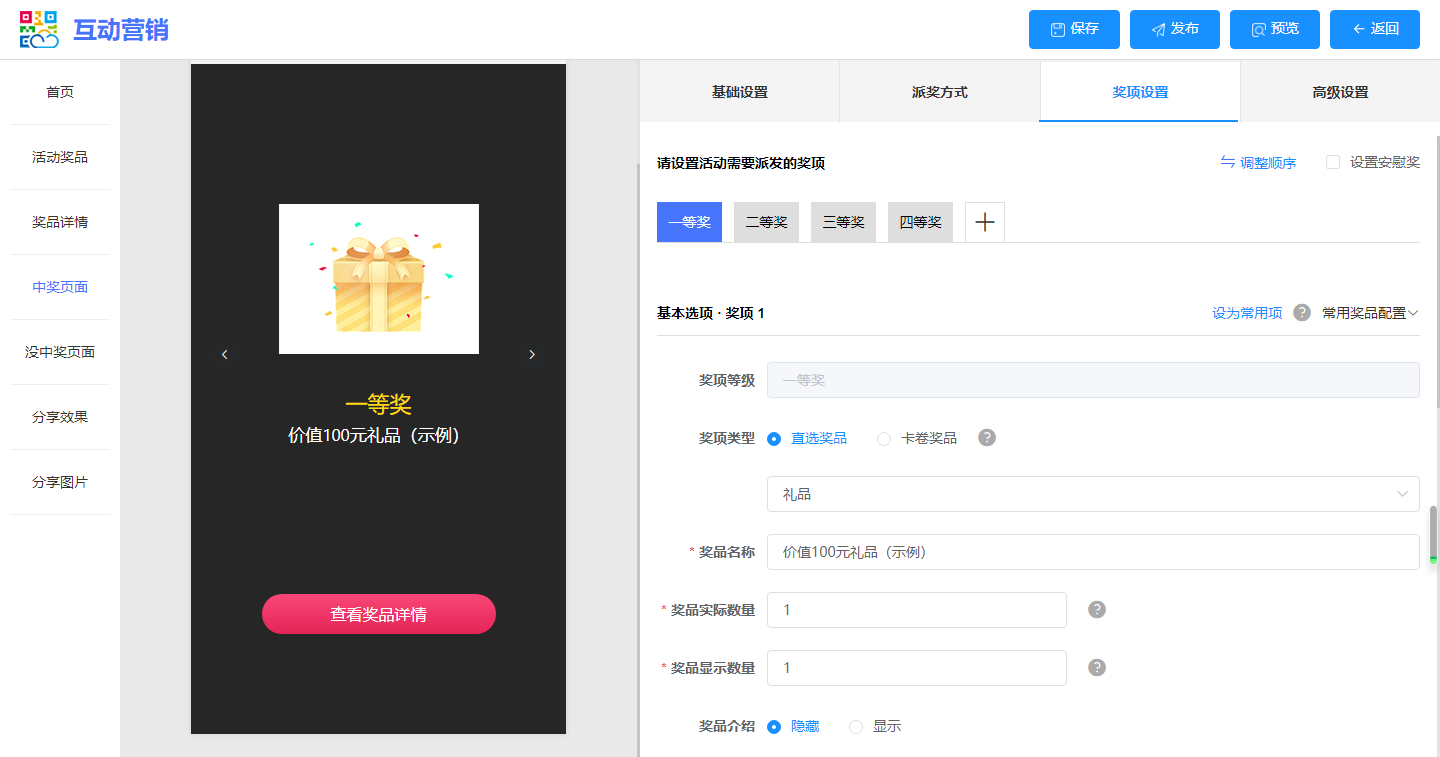Click the 奖品名称 input field
The width and height of the screenshot is (1440, 757).
(x=1093, y=552)
